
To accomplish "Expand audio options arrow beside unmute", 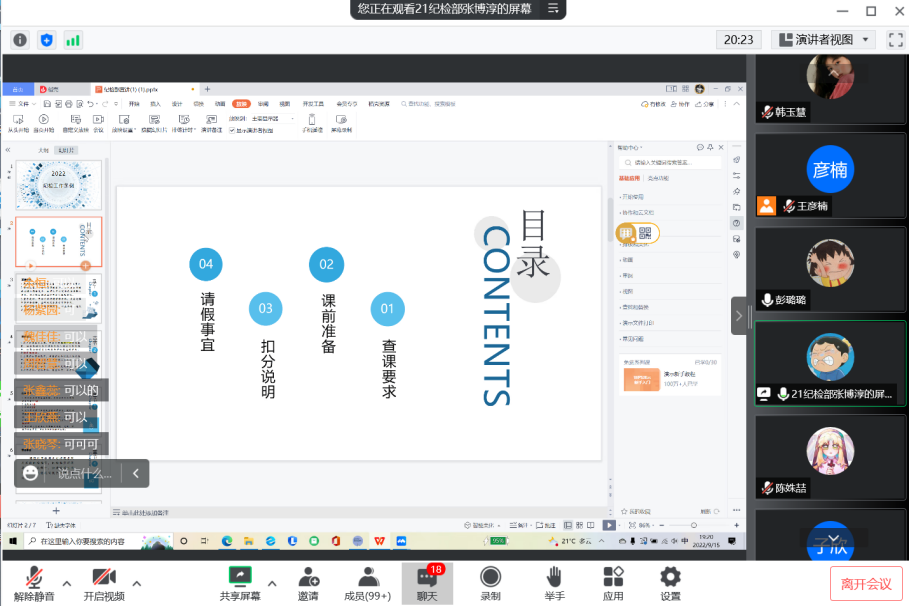I will pos(67,582).
